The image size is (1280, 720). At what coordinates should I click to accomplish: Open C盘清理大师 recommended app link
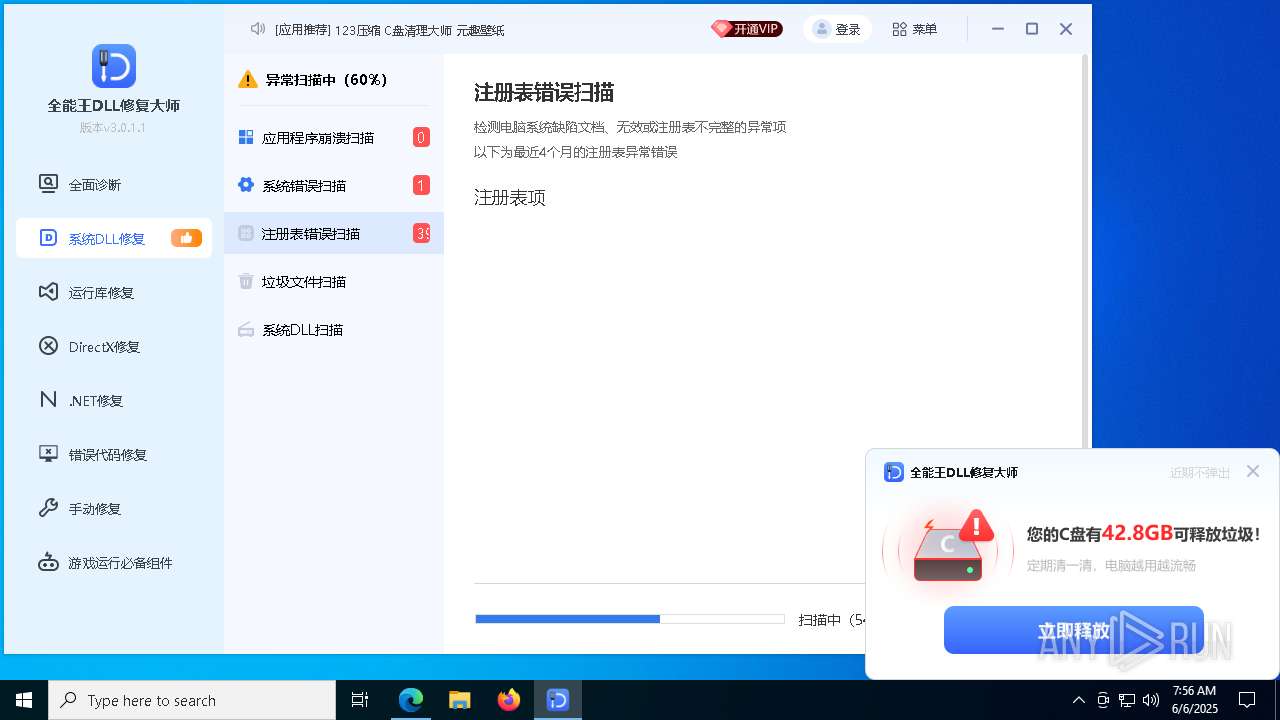tap(418, 30)
